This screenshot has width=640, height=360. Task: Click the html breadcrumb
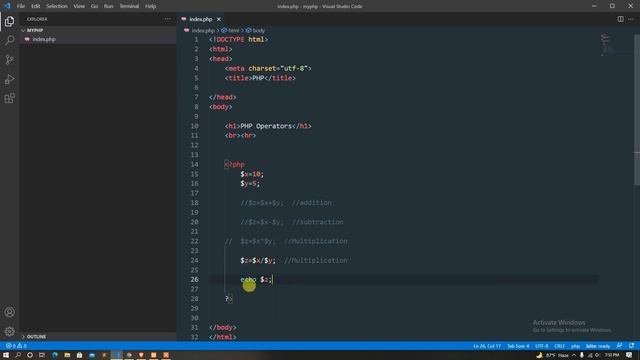click(233, 31)
